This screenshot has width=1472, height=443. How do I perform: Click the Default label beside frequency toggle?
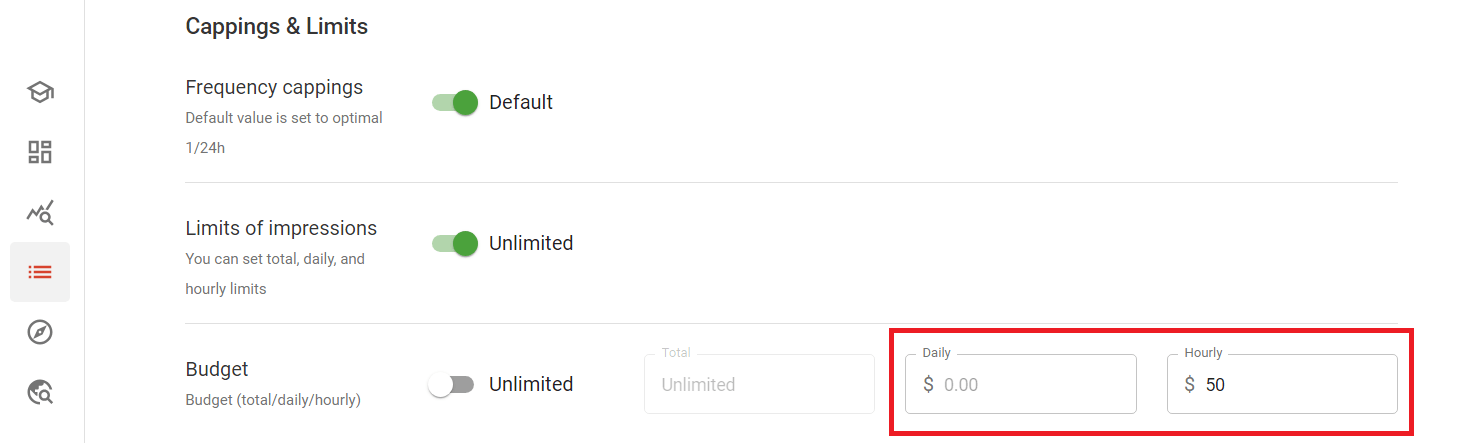(520, 102)
